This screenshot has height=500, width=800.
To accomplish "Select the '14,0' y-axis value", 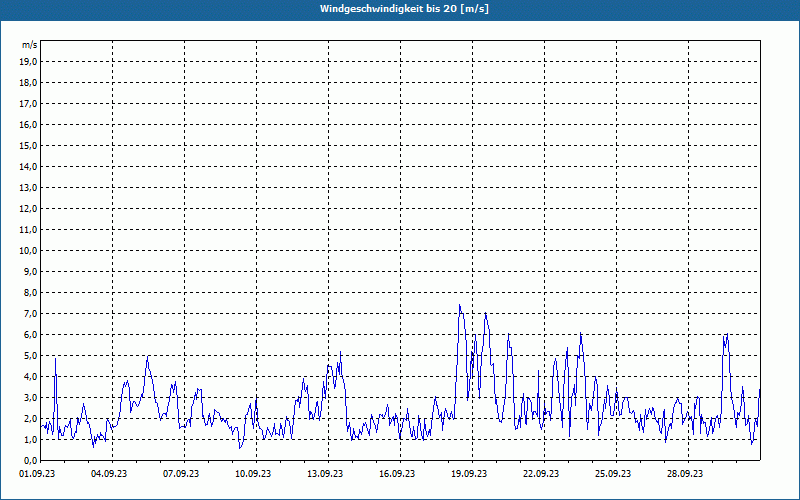I will [x=28, y=166].
